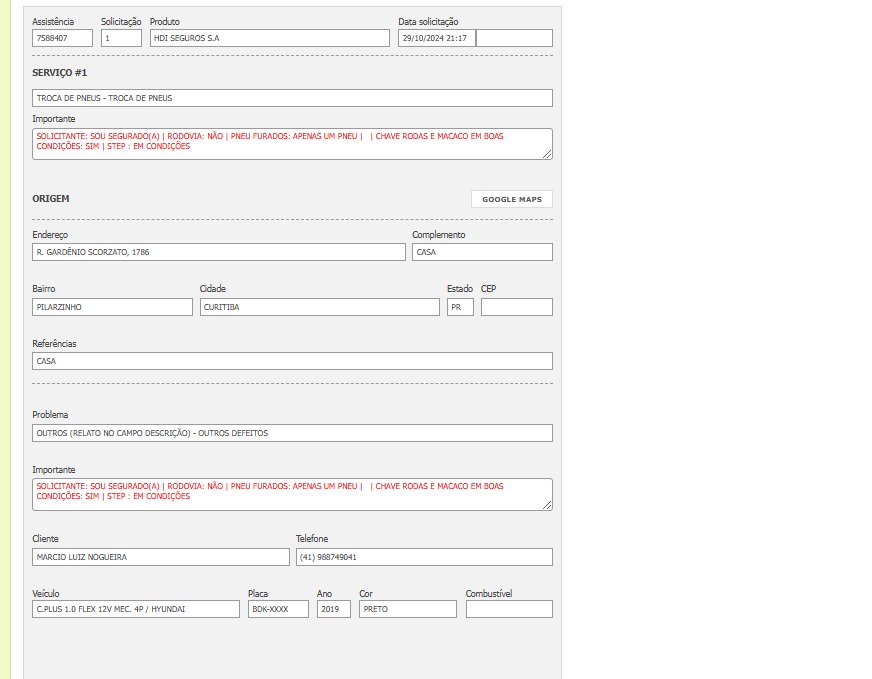Click the Problema field OUTROS DEFEITOS
The image size is (872, 679).
293,433
